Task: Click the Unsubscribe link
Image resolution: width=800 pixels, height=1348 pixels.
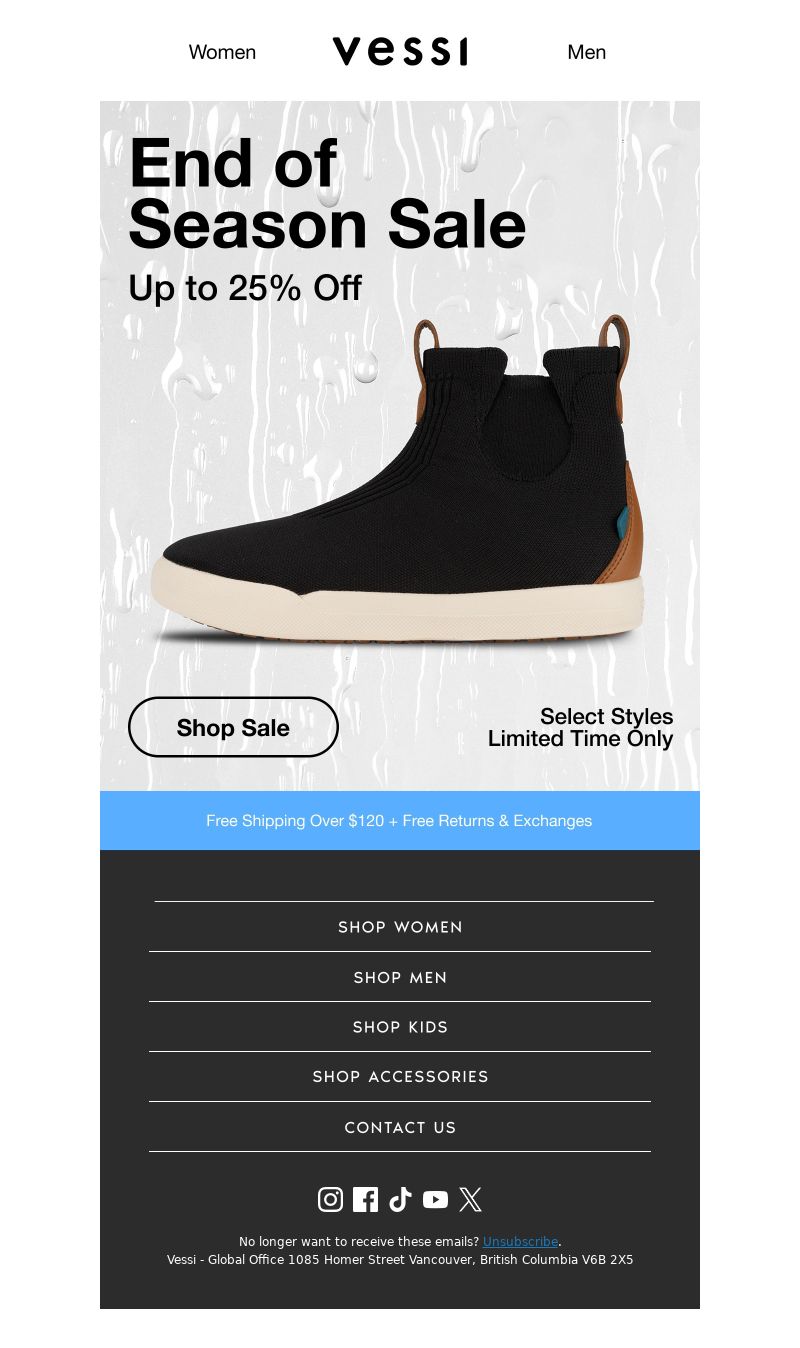Action: (520, 1242)
